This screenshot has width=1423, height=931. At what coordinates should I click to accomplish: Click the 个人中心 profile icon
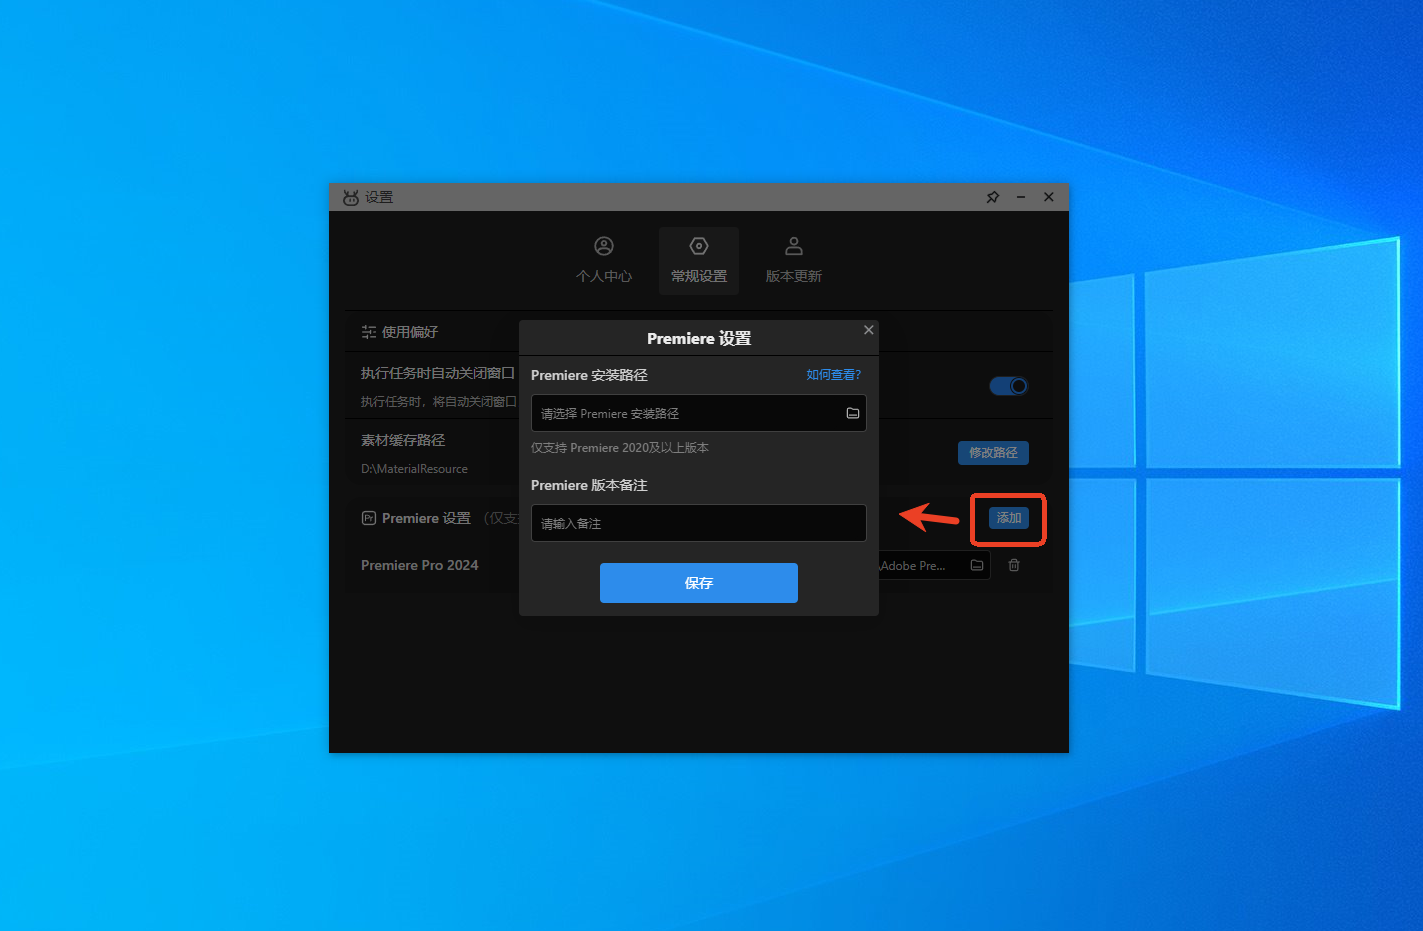604,246
